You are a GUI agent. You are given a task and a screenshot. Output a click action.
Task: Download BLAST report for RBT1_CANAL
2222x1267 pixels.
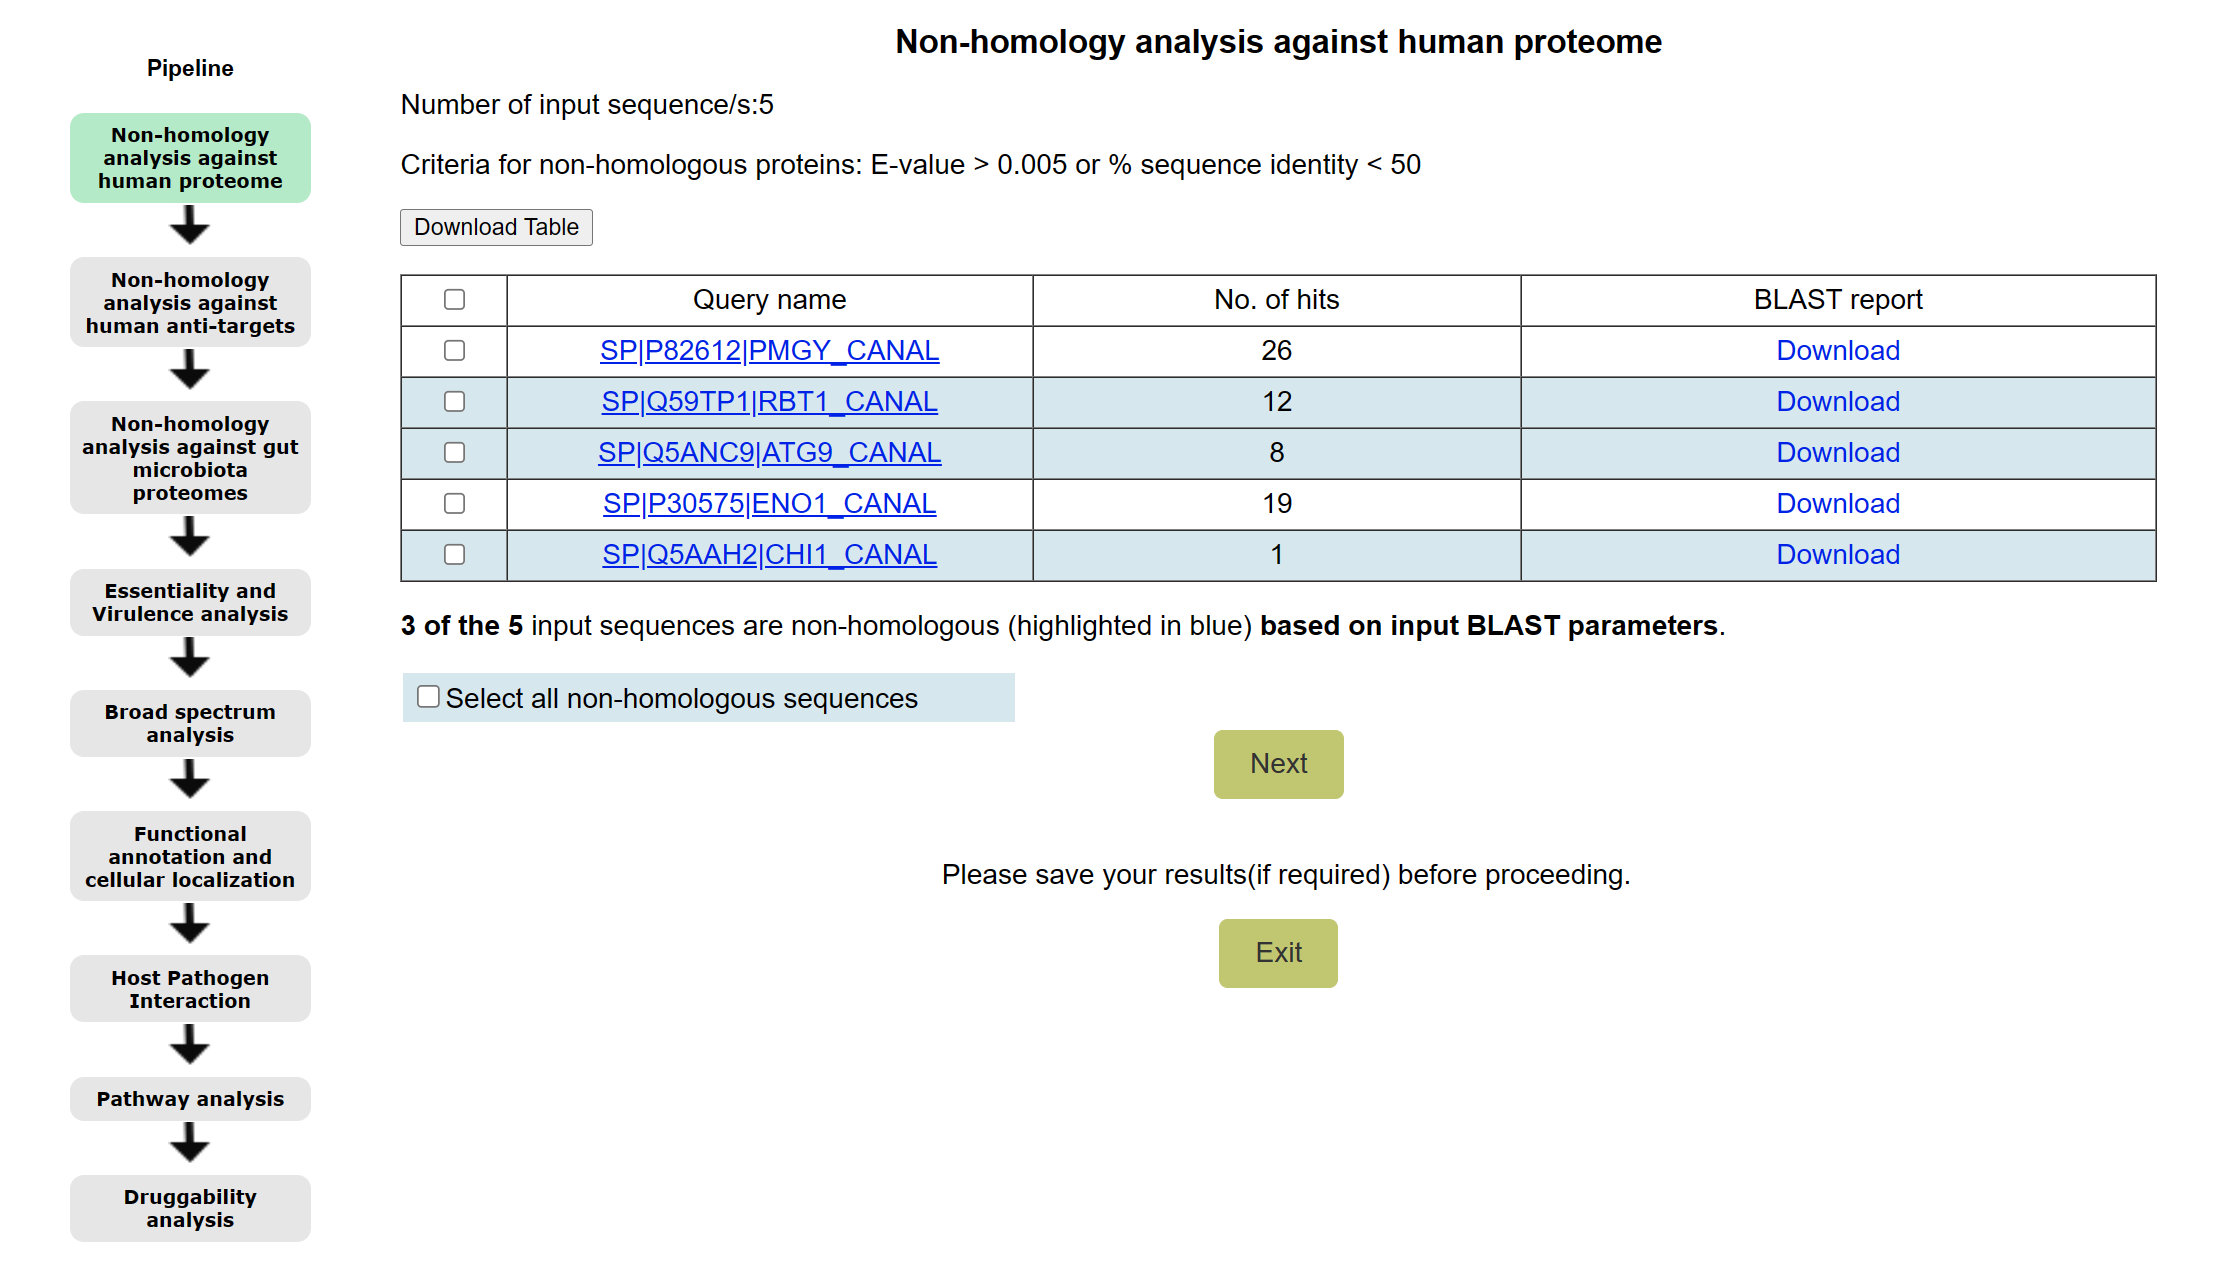[x=1837, y=401]
